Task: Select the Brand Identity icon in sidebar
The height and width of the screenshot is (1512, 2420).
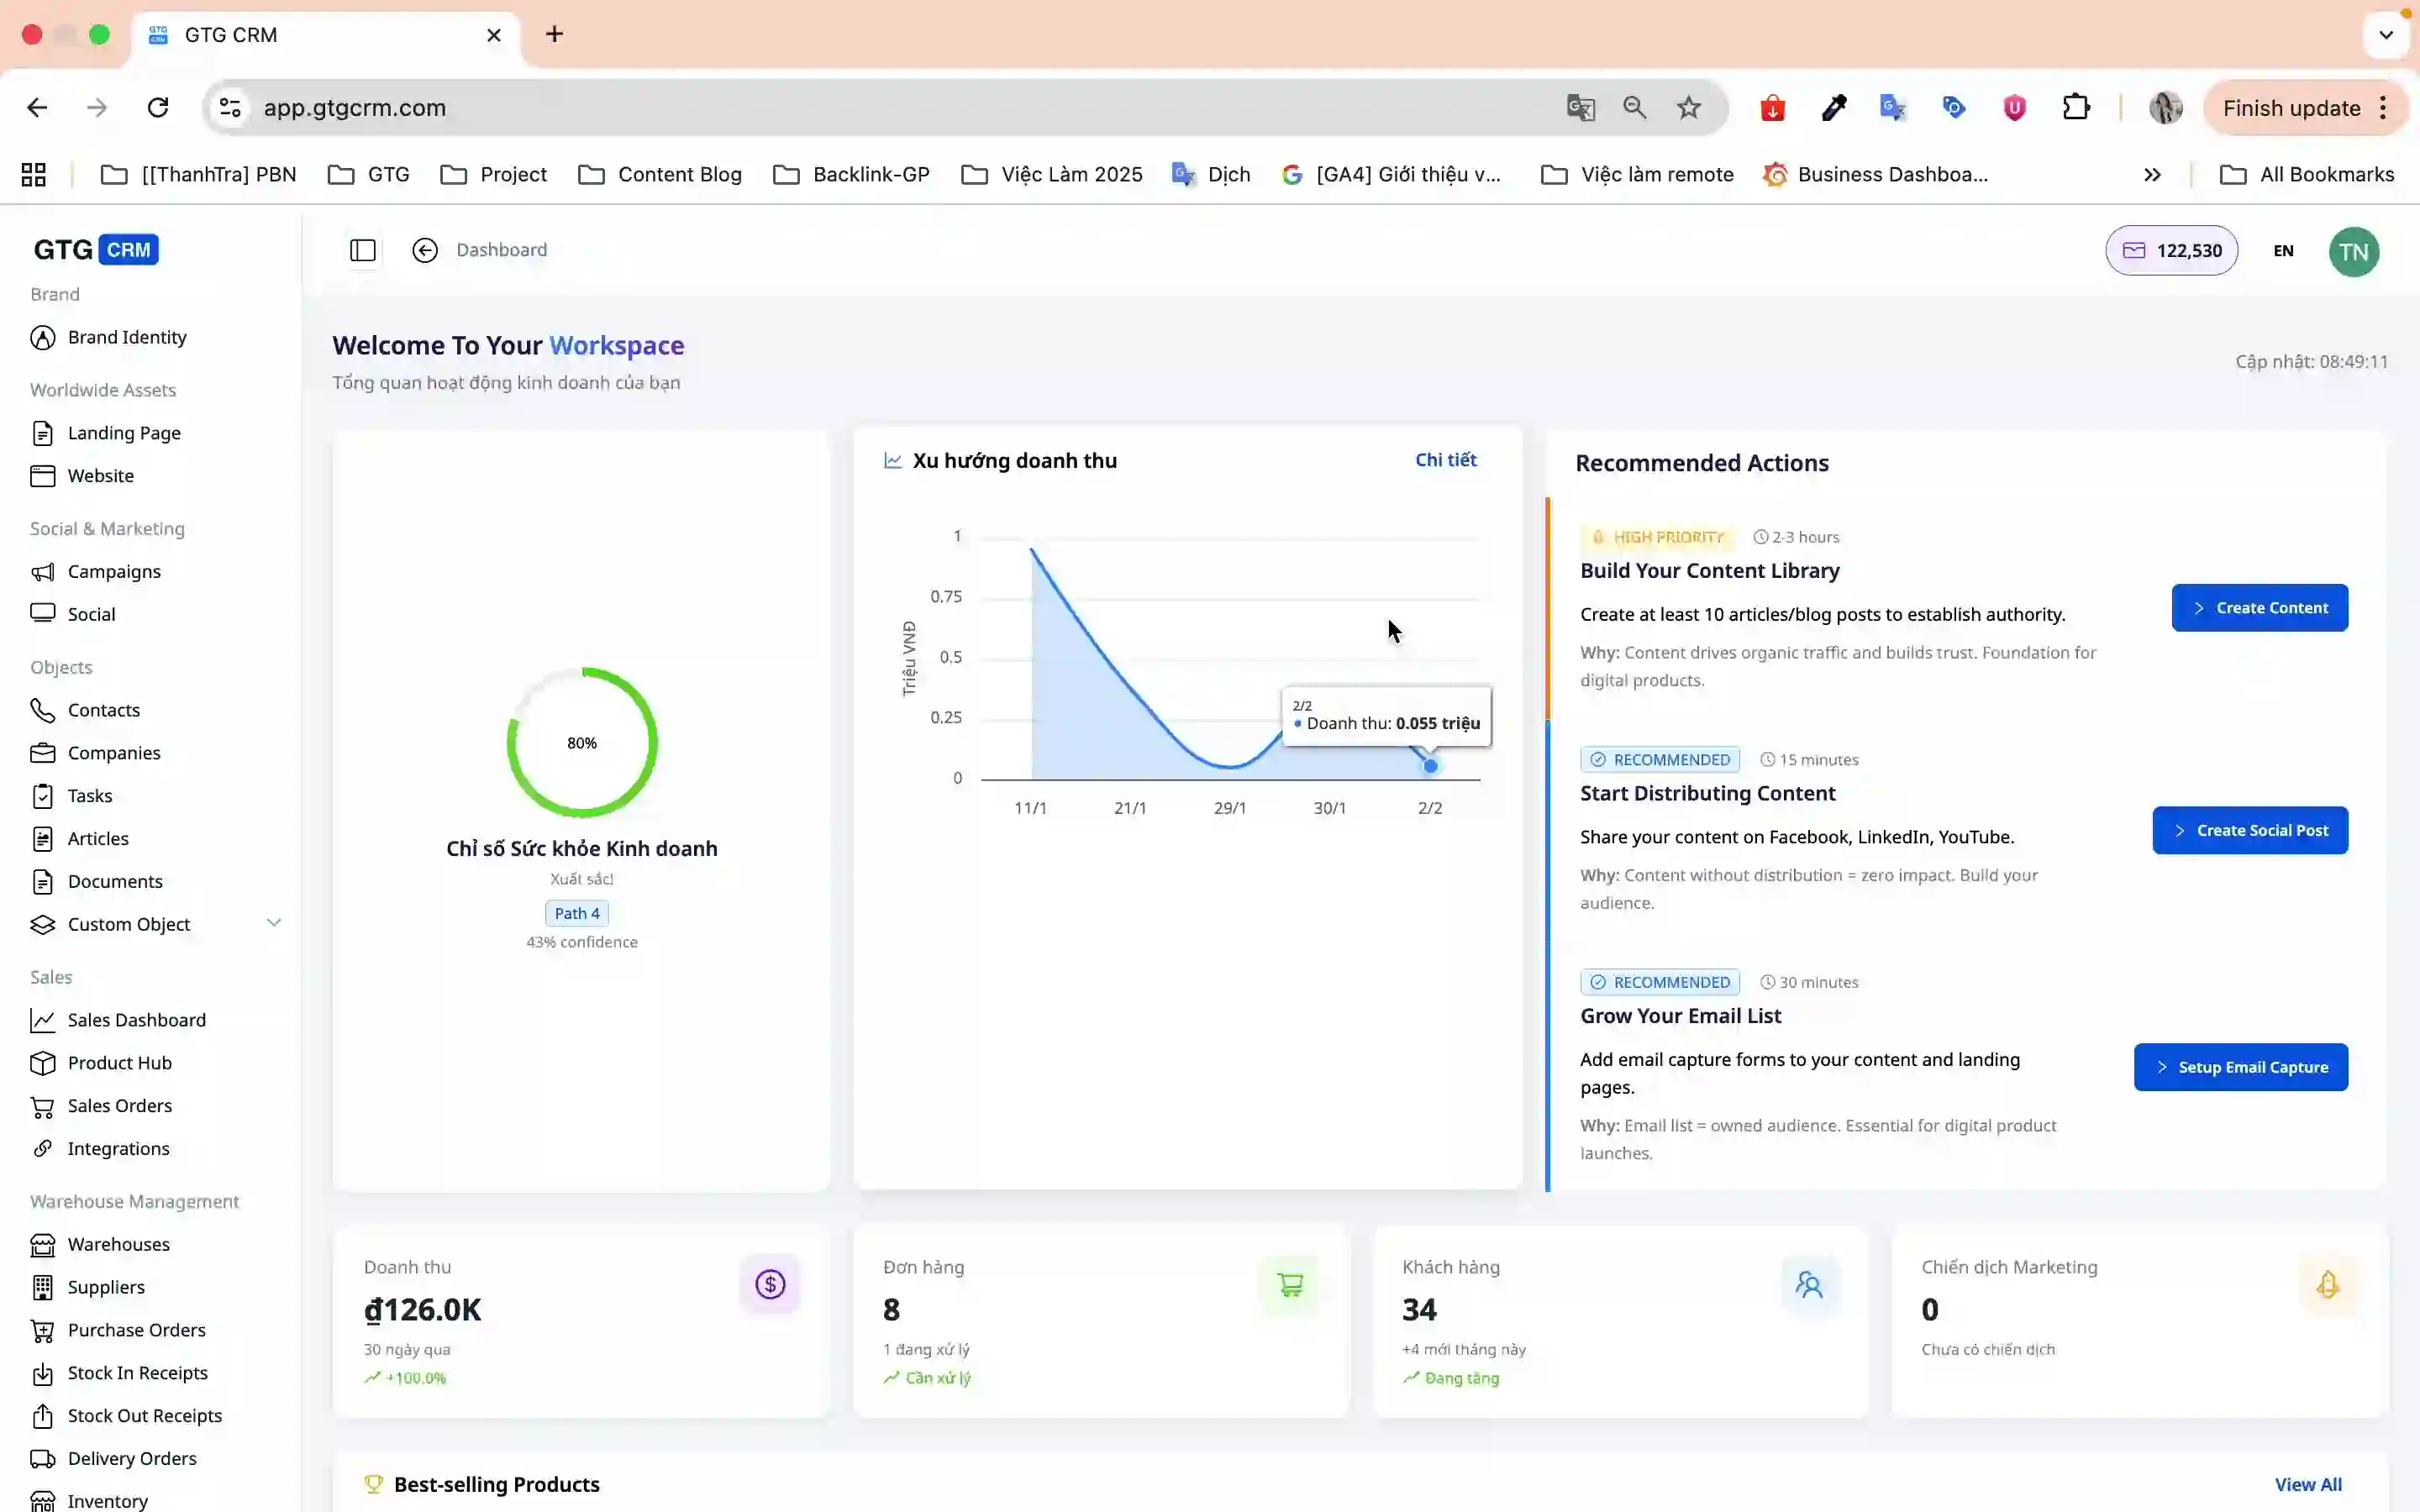Action: 42,337
